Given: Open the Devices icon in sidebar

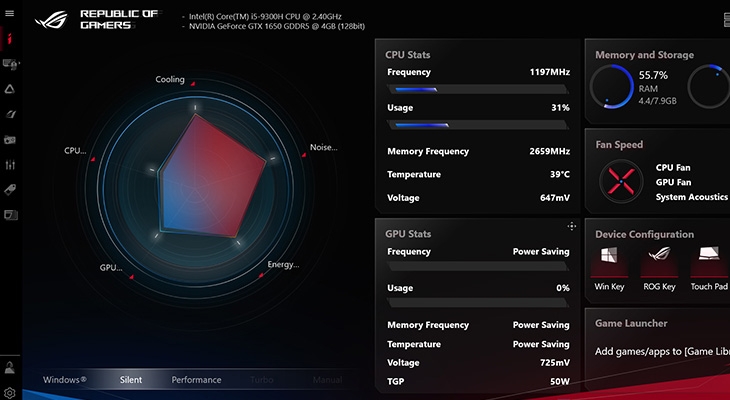Looking at the screenshot, I should [10, 64].
